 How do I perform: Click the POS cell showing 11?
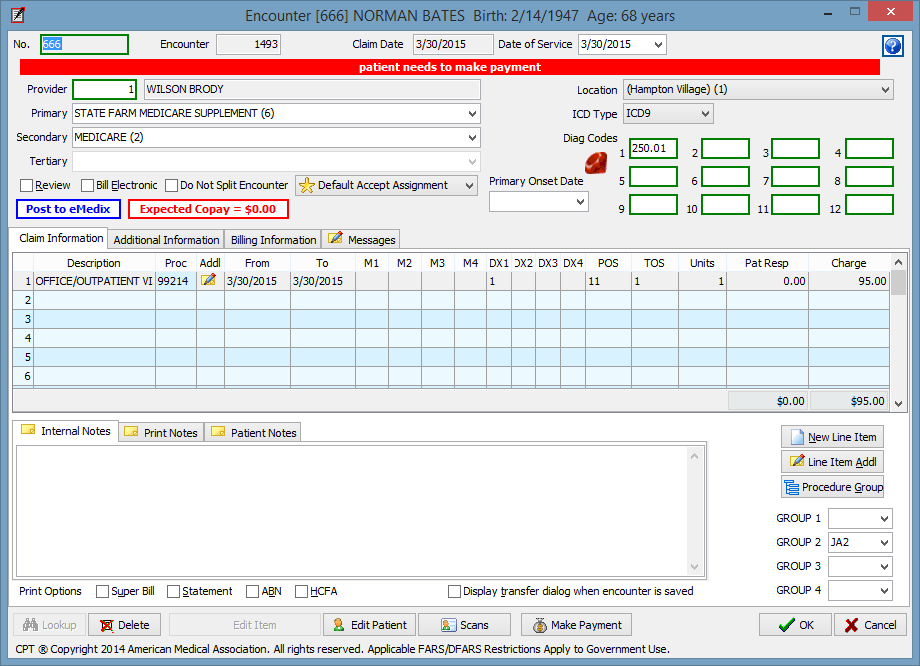click(x=608, y=281)
